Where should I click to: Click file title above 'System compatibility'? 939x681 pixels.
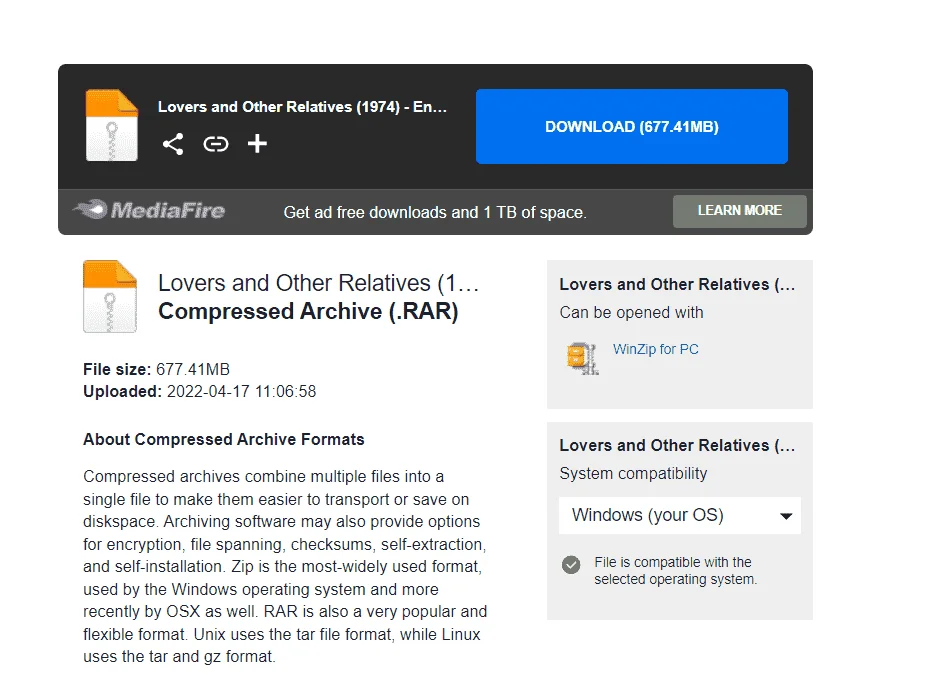(x=677, y=445)
